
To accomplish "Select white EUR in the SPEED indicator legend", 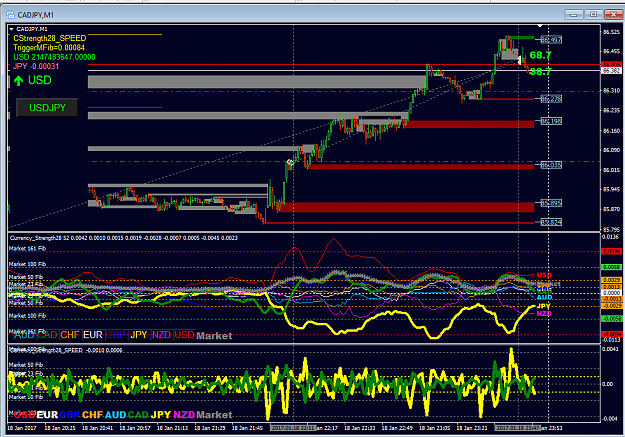I will point(47,415).
